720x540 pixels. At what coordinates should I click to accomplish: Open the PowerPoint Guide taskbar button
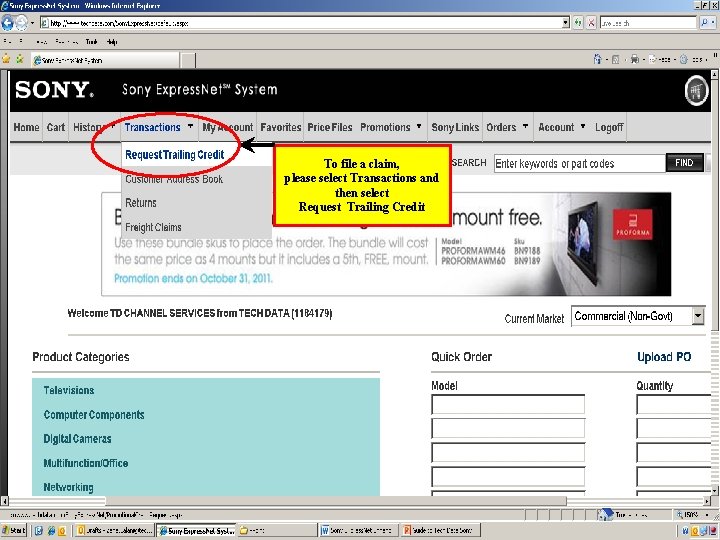[x=441, y=530]
